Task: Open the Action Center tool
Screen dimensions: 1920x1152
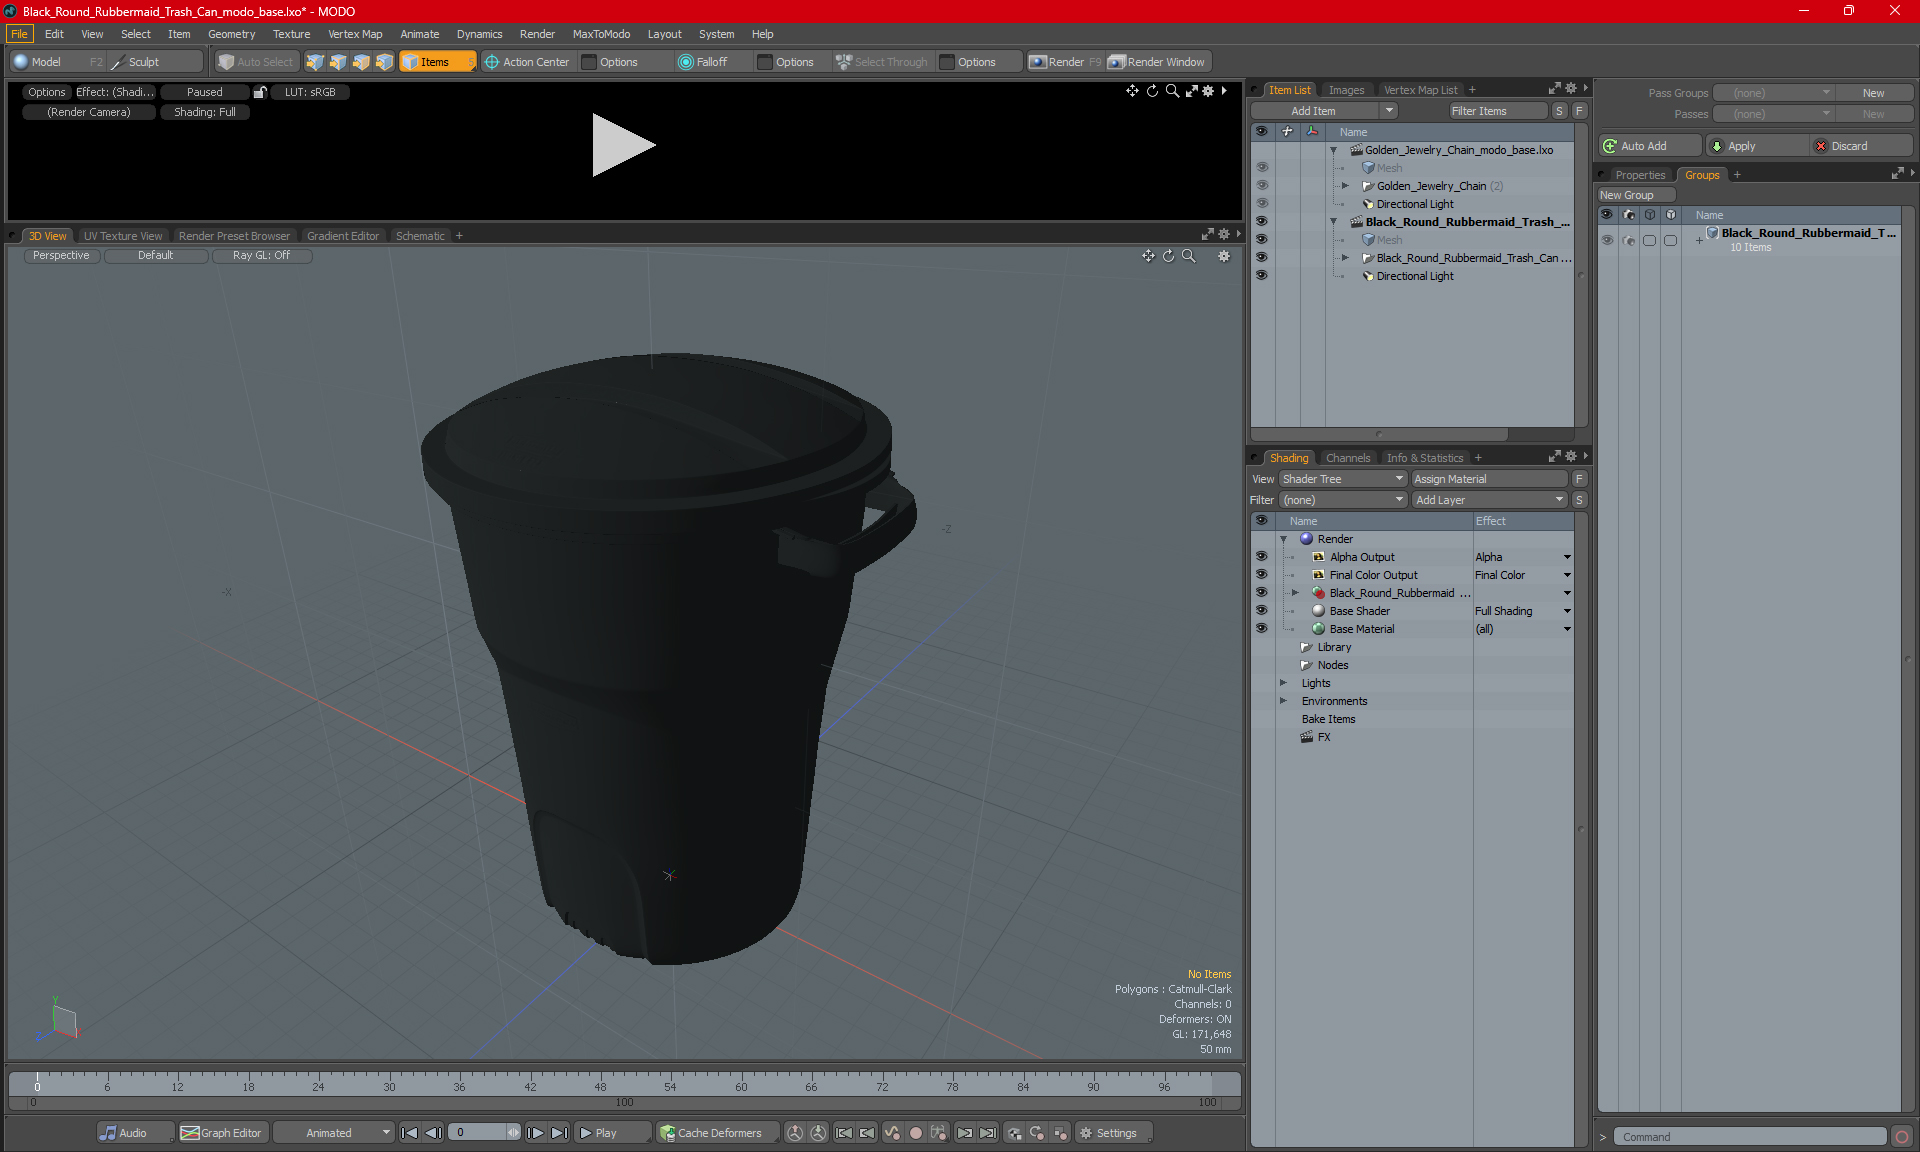Action: click(x=527, y=62)
